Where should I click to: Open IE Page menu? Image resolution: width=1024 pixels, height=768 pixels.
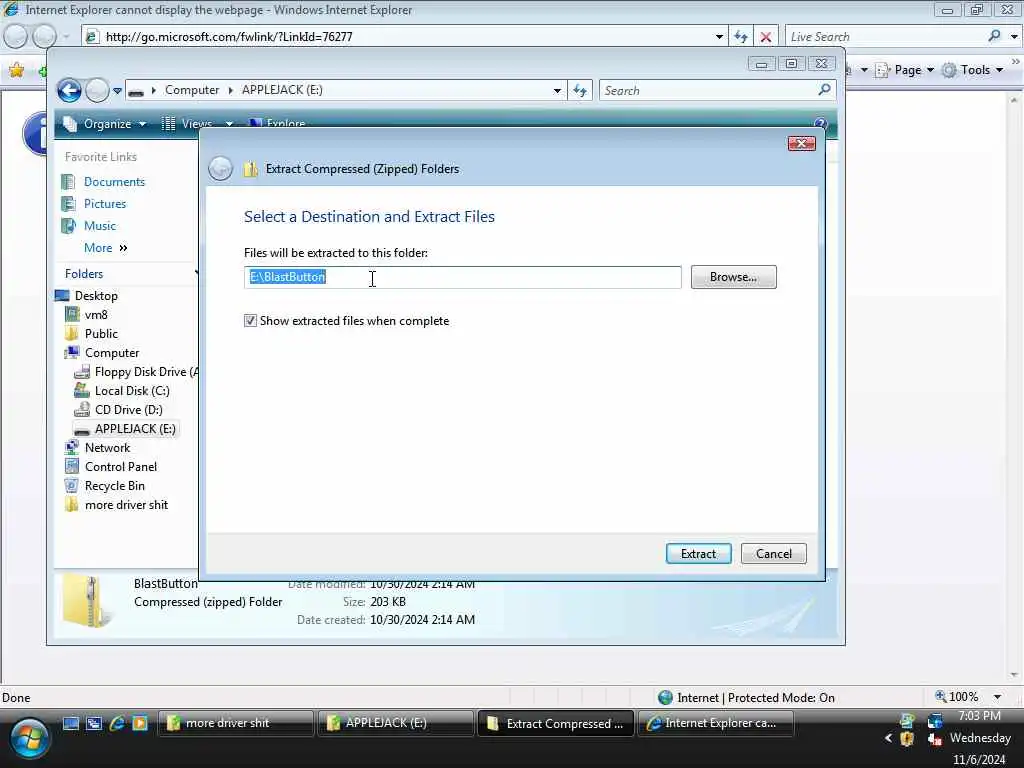pos(904,70)
